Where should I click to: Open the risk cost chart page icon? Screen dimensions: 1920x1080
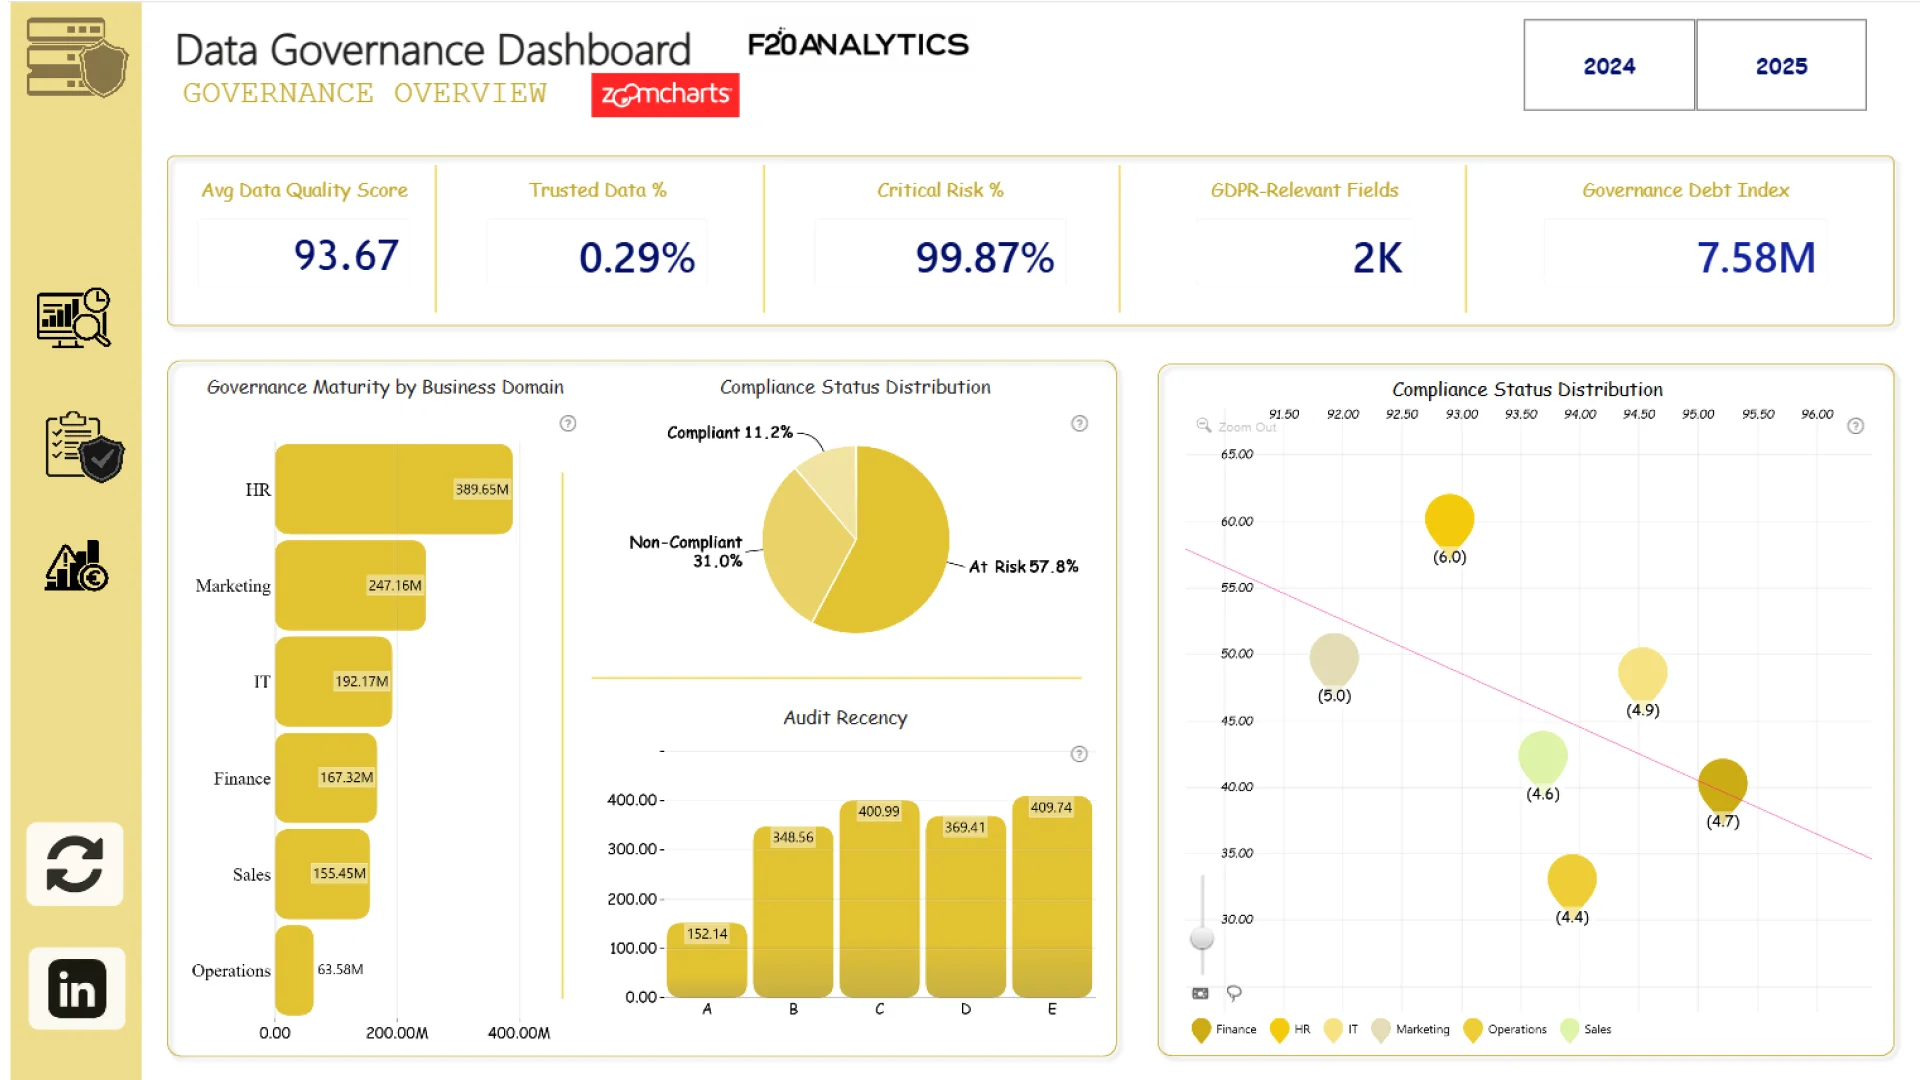coord(77,567)
